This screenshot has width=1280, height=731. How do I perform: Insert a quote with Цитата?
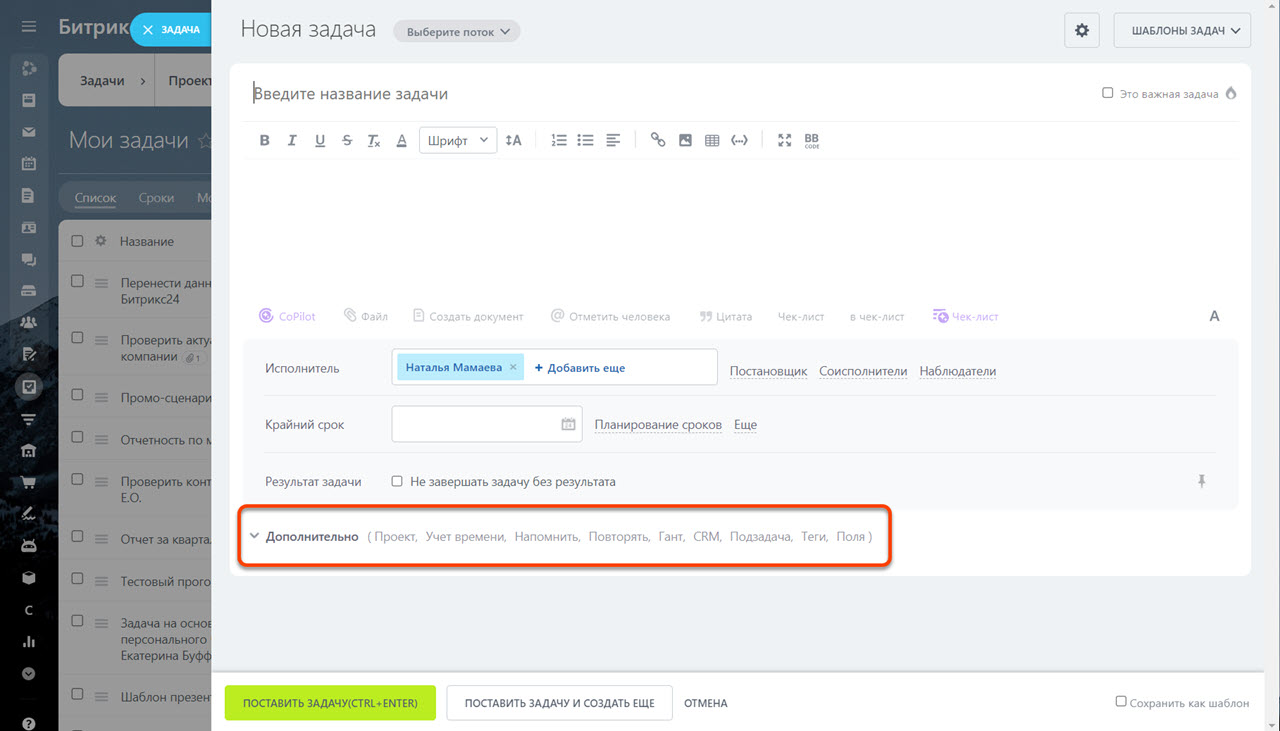(x=725, y=316)
